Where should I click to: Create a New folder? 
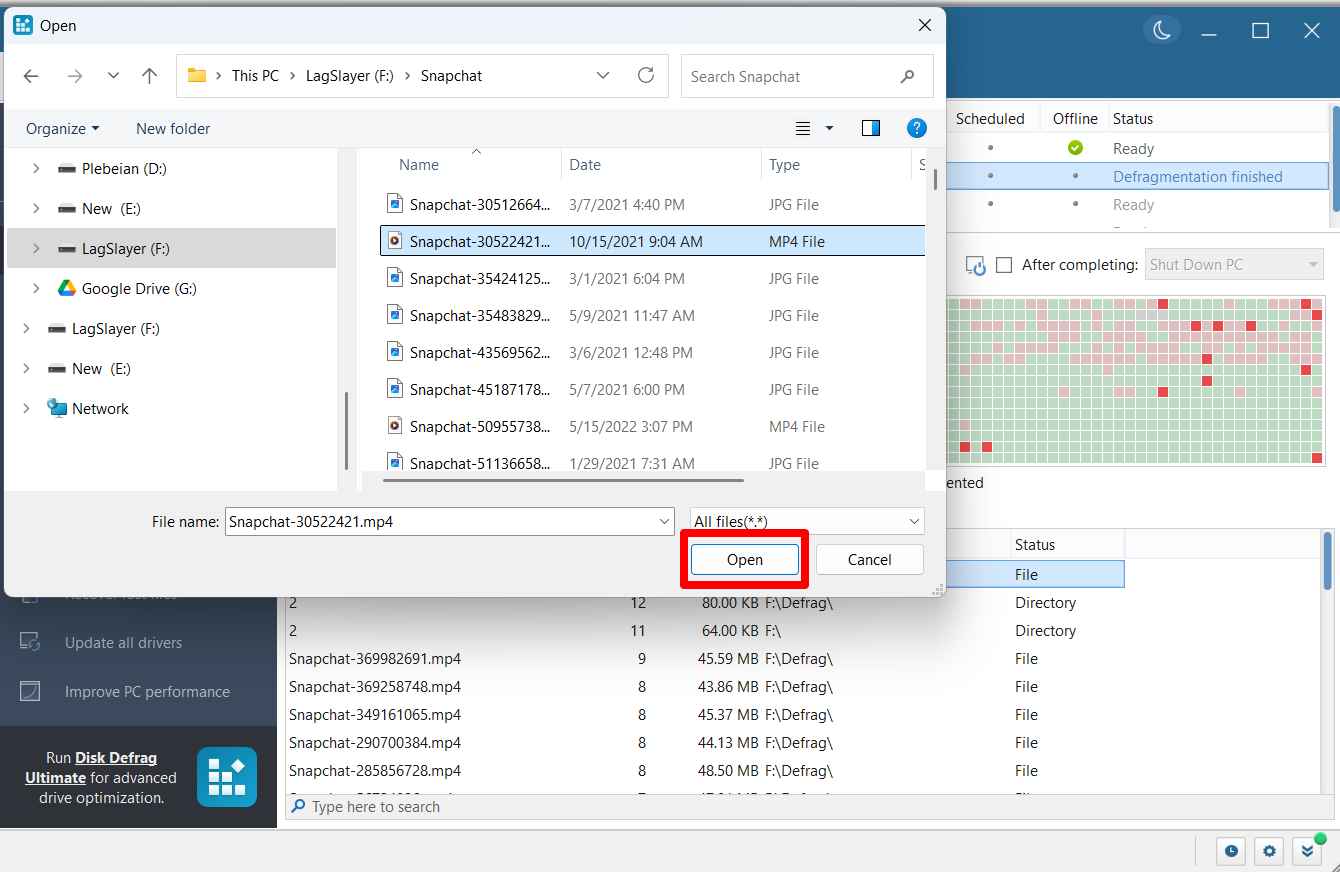pyautogui.click(x=173, y=128)
